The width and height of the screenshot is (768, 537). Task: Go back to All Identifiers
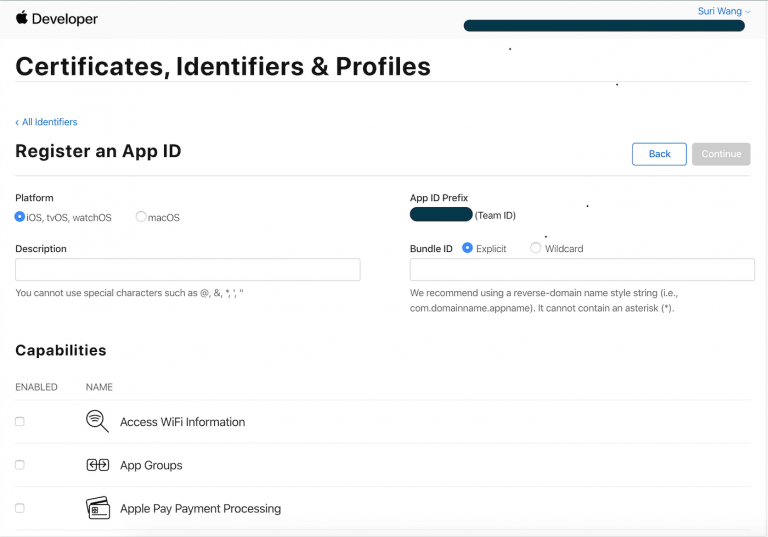point(46,122)
